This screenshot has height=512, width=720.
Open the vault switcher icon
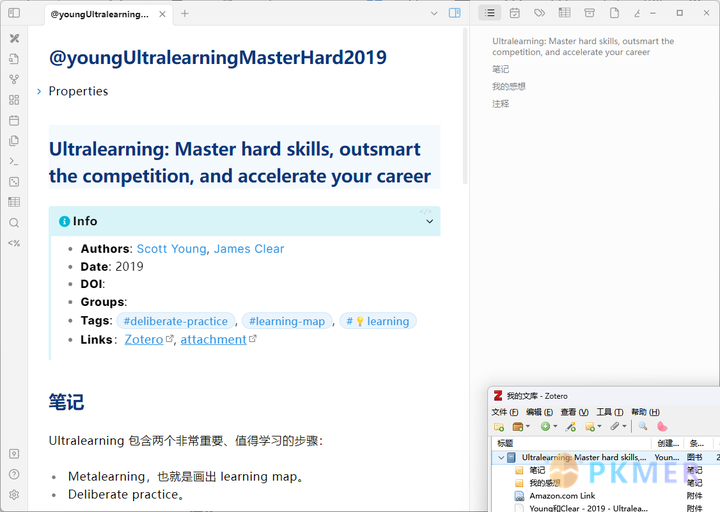pyautogui.click(x=14, y=454)
